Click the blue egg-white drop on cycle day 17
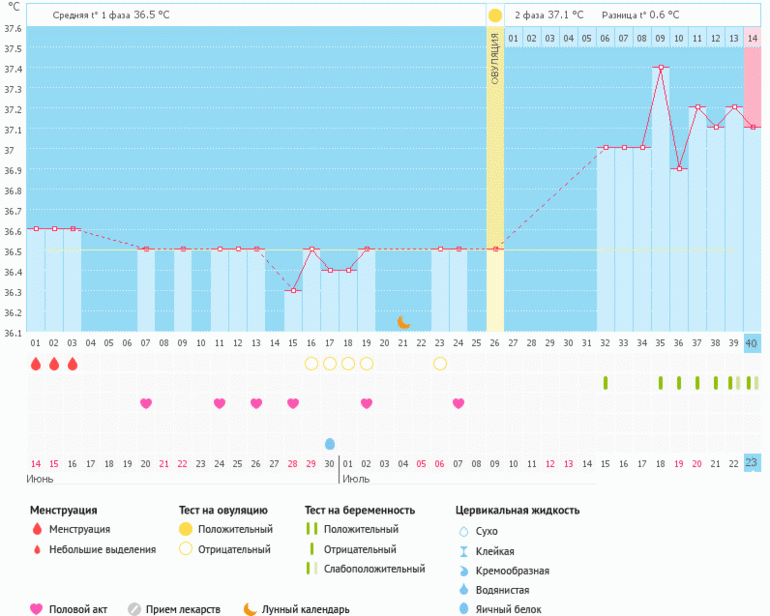 point(330,443)
